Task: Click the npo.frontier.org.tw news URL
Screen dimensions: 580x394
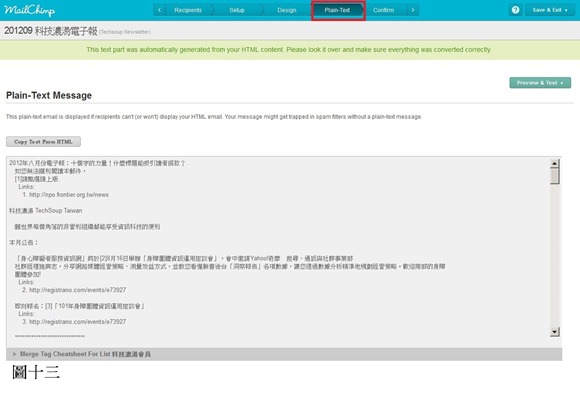Action: (69, 195)
